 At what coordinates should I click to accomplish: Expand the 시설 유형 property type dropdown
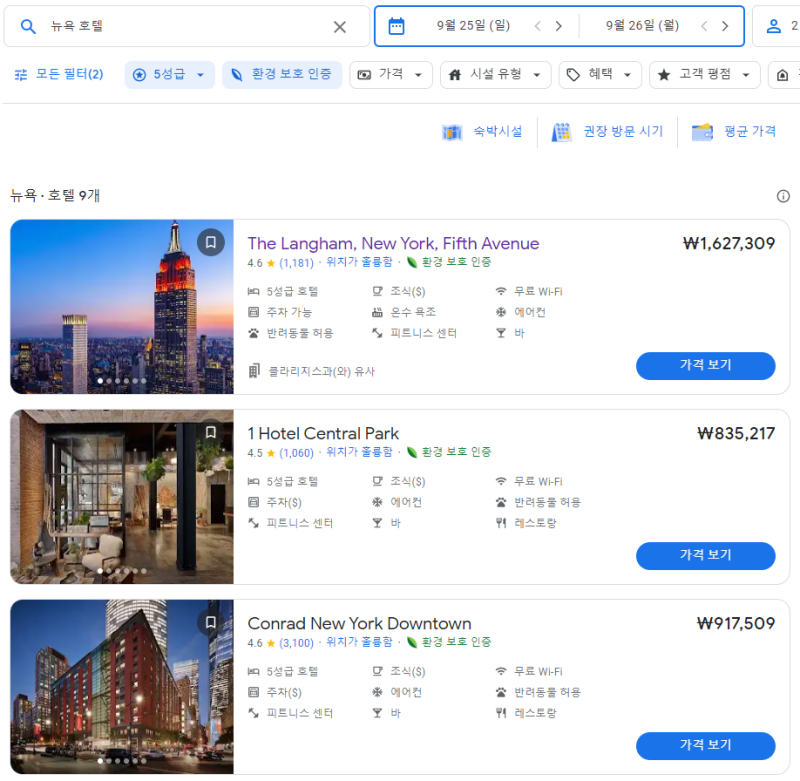pos(495,75)
